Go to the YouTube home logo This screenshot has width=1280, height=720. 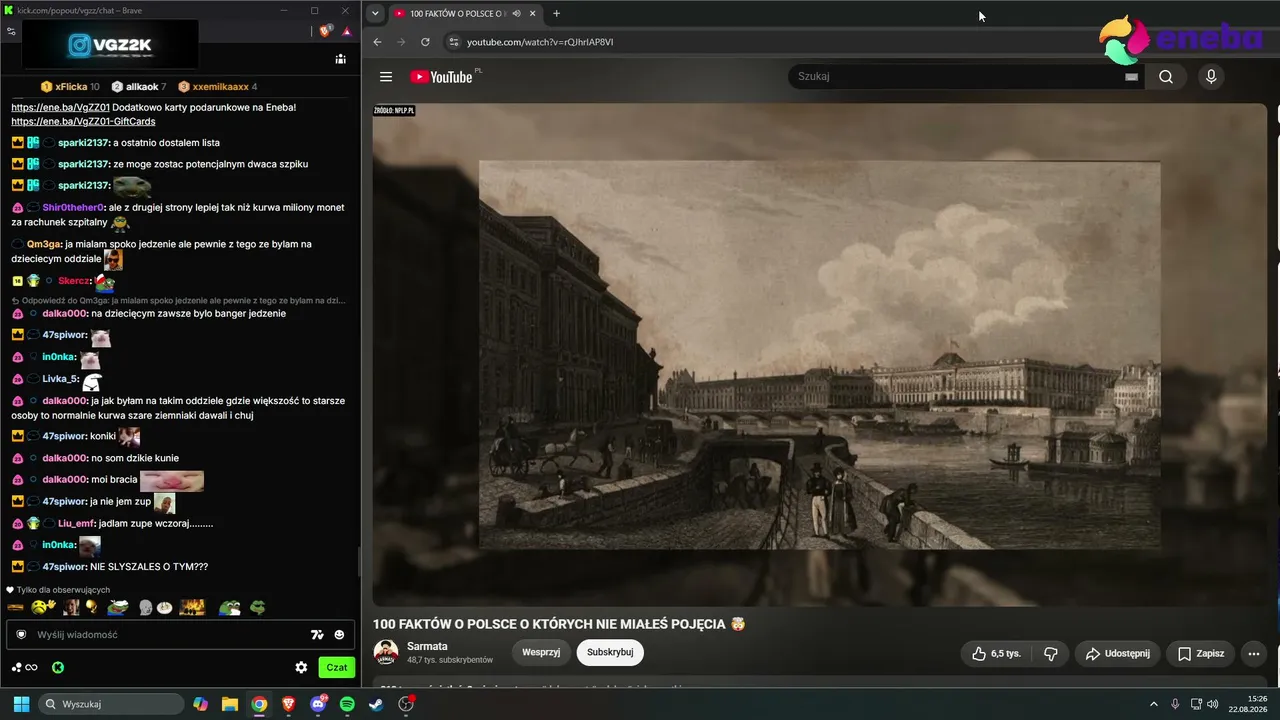coord(441,77)
